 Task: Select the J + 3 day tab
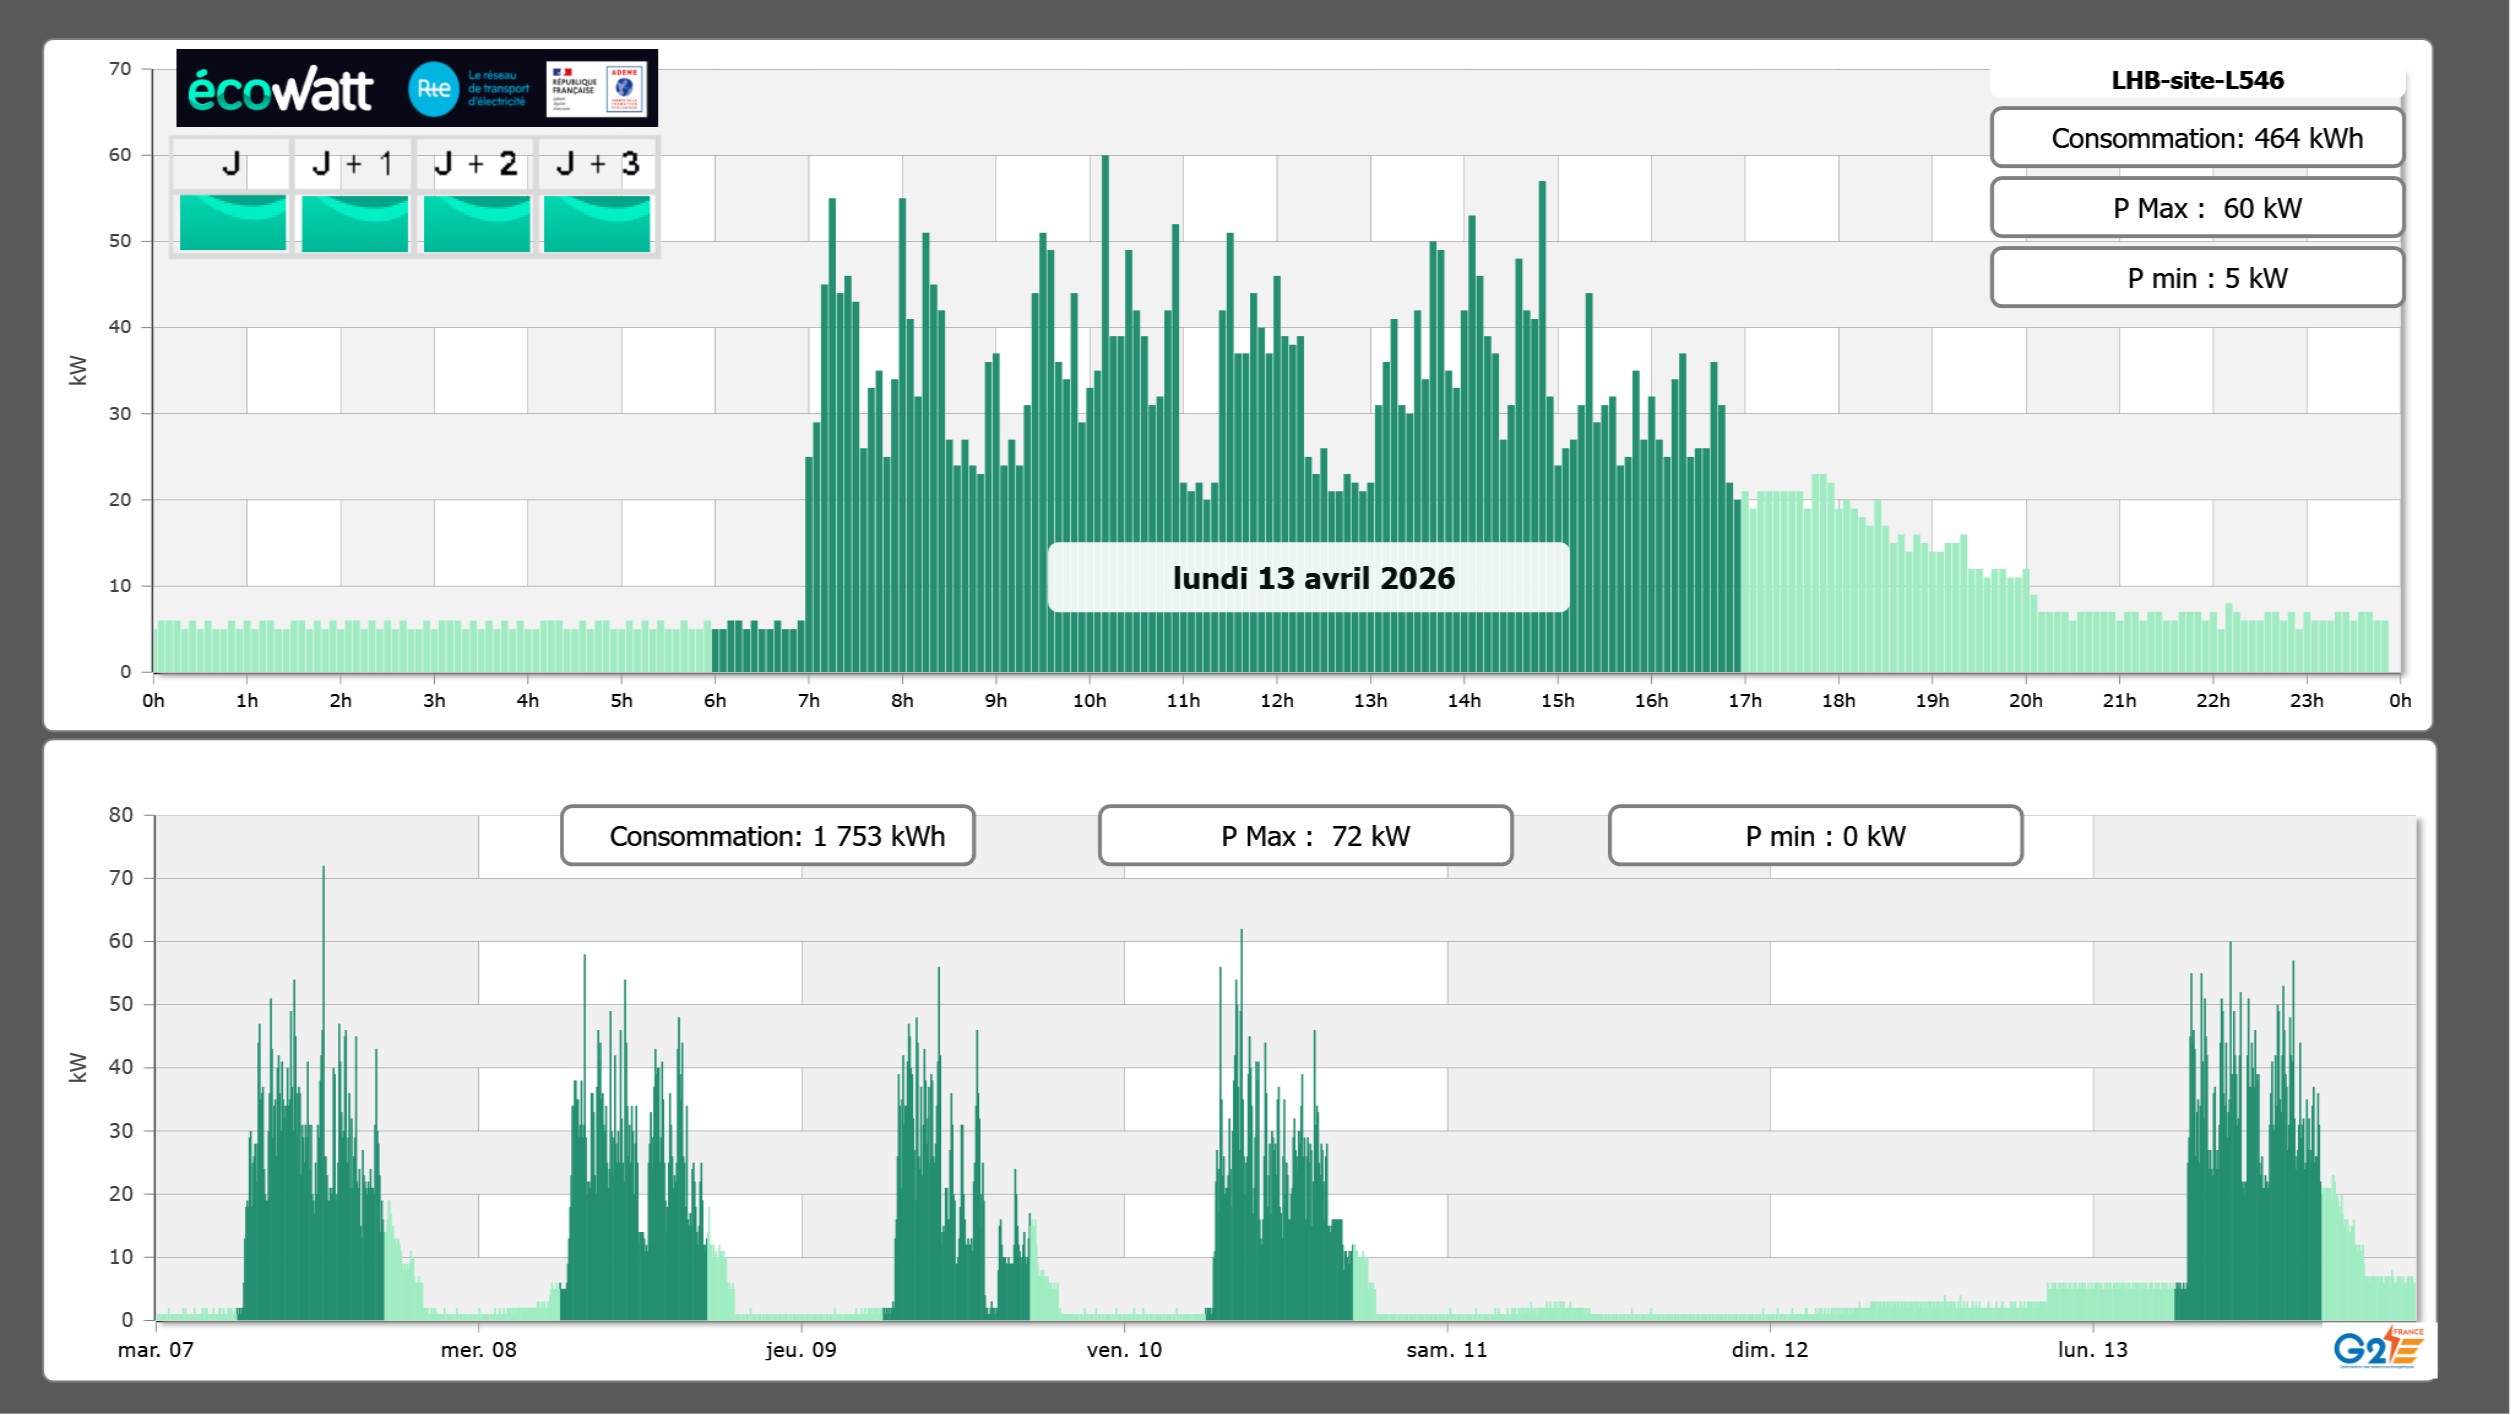(597, 164)
